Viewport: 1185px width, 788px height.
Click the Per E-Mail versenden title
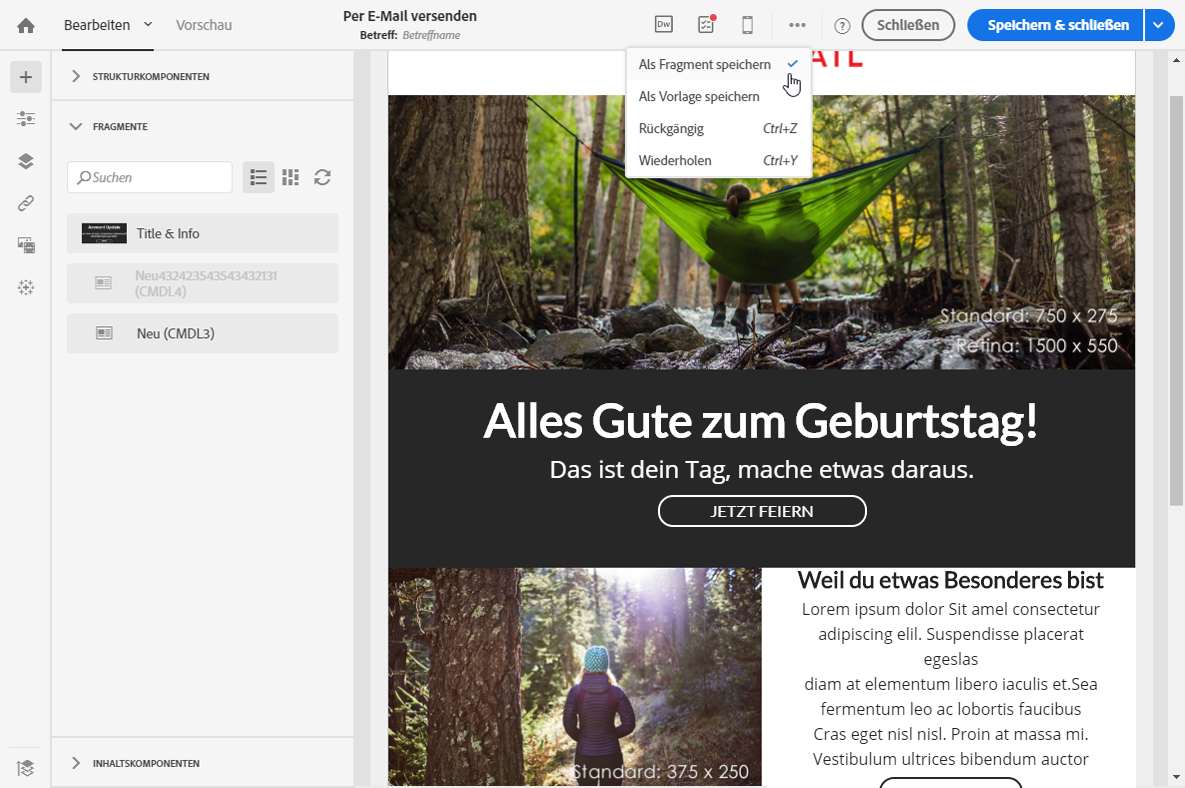click(x=410, y=16)
